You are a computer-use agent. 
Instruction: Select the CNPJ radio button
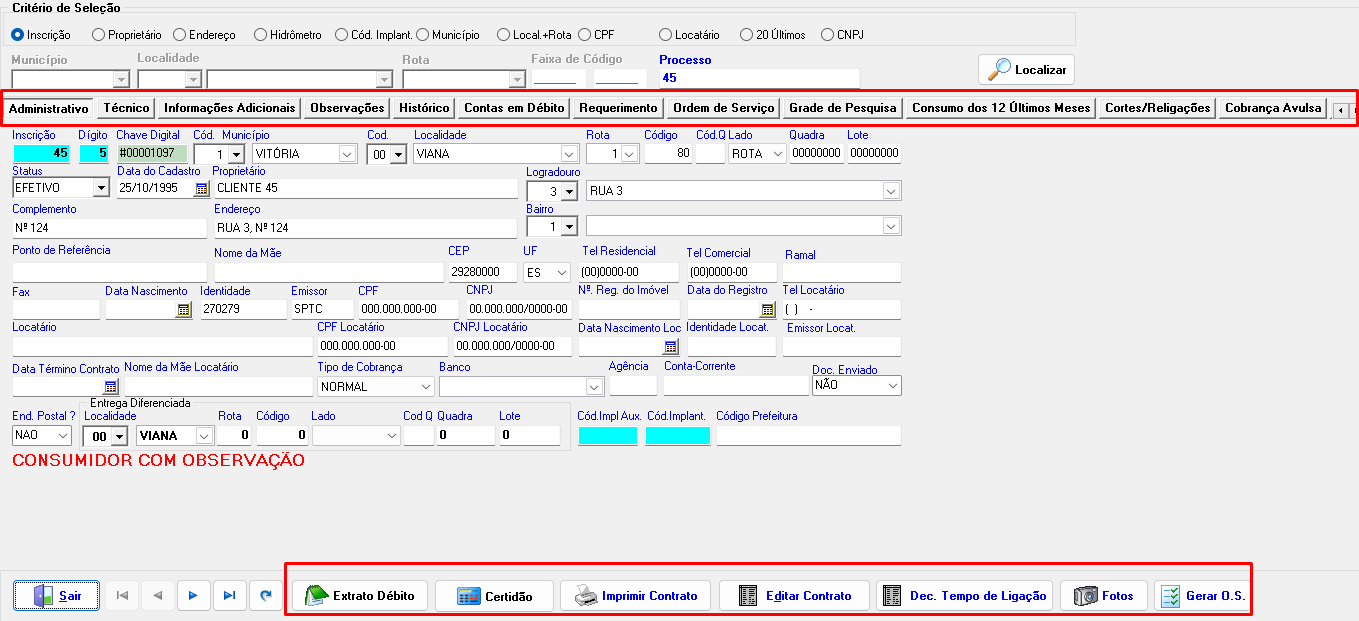[827, 35]
